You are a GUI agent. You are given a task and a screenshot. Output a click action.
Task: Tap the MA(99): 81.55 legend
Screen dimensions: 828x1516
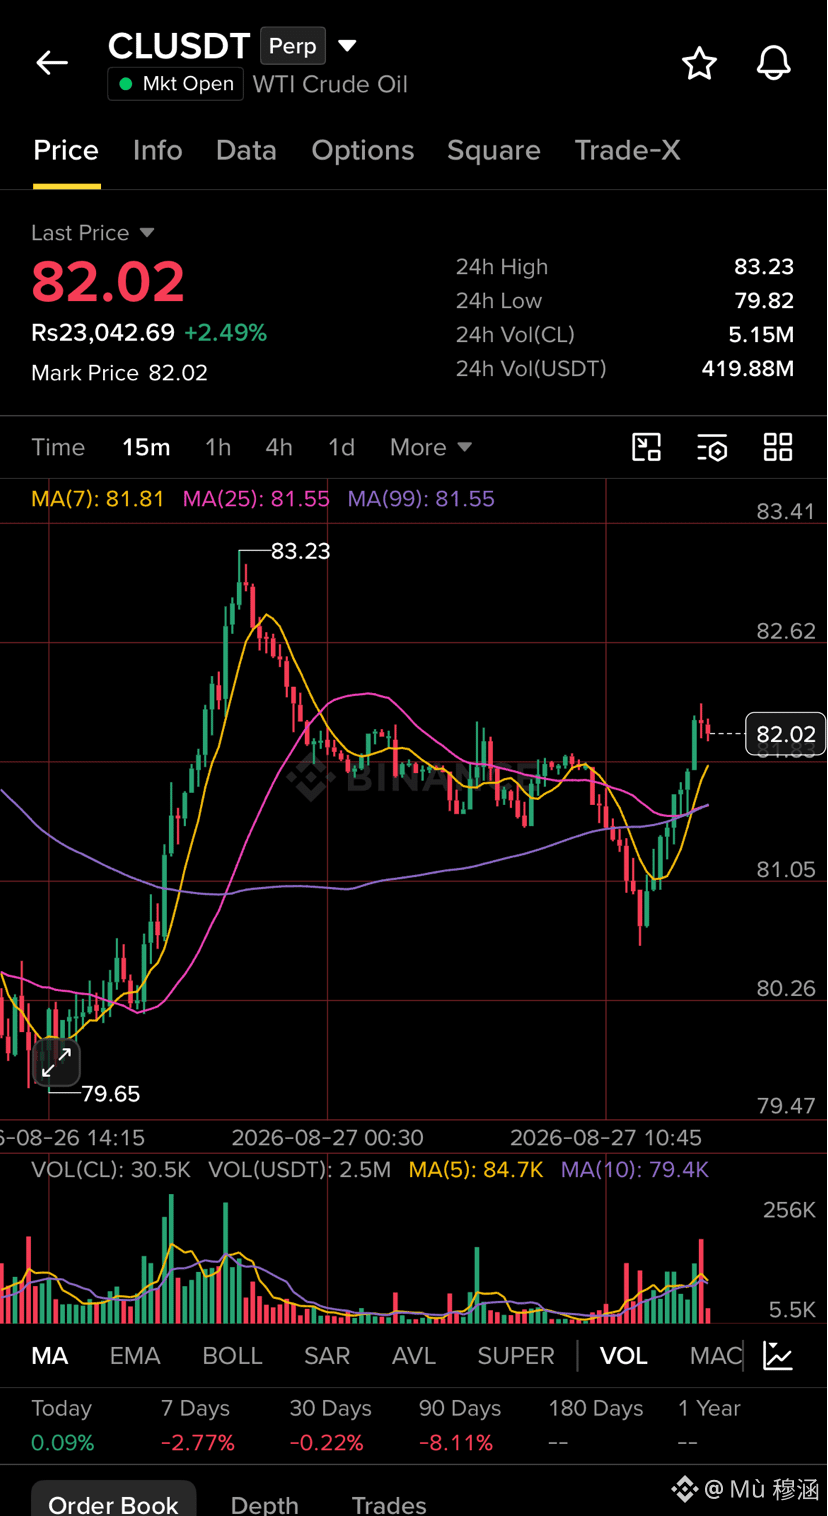pyautogui.click(x=421, y=499)
